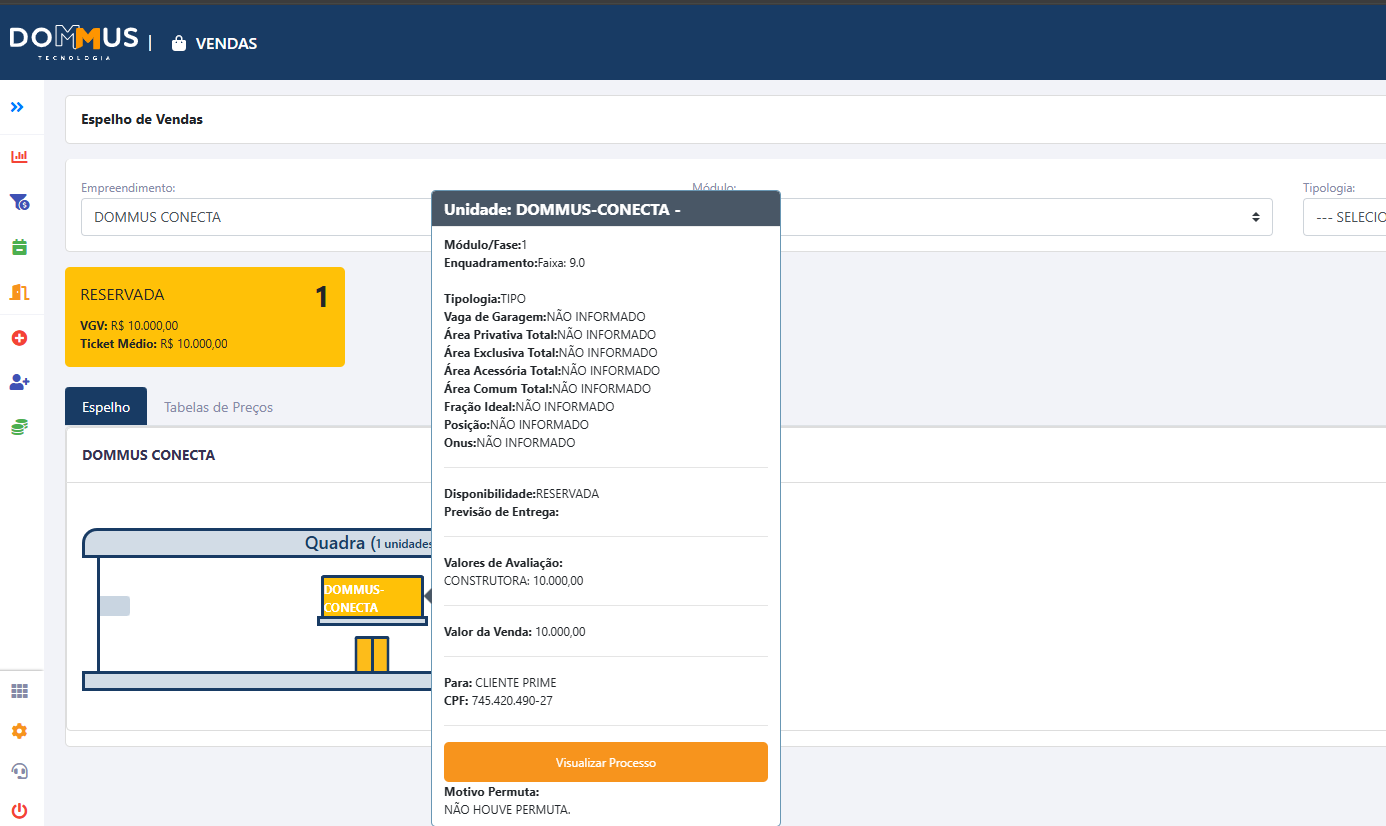Expand the Tipologia dropdown
The height and width of the screenshot is (826, 1386).
[x=1344, y=217]
